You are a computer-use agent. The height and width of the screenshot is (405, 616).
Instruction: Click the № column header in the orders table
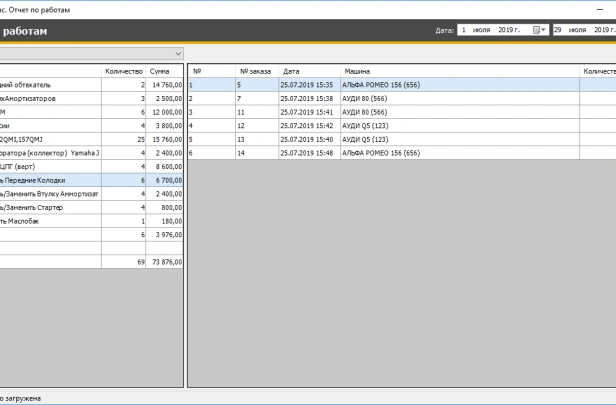coord(210,72)
